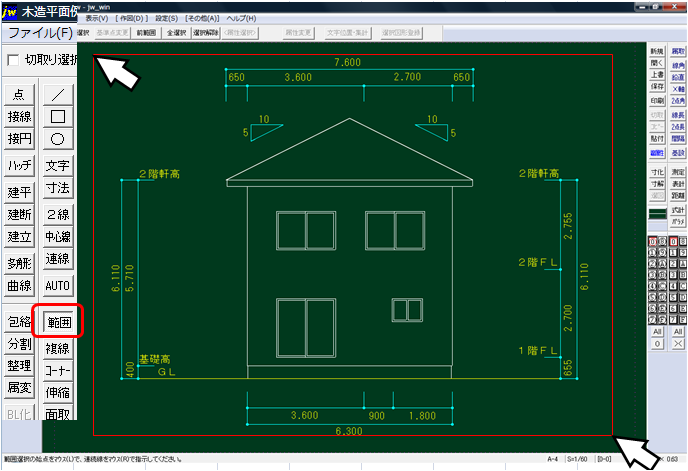Click the 点 point tool
The width and height of the screenshot is (688, 471).
[19, 95]
